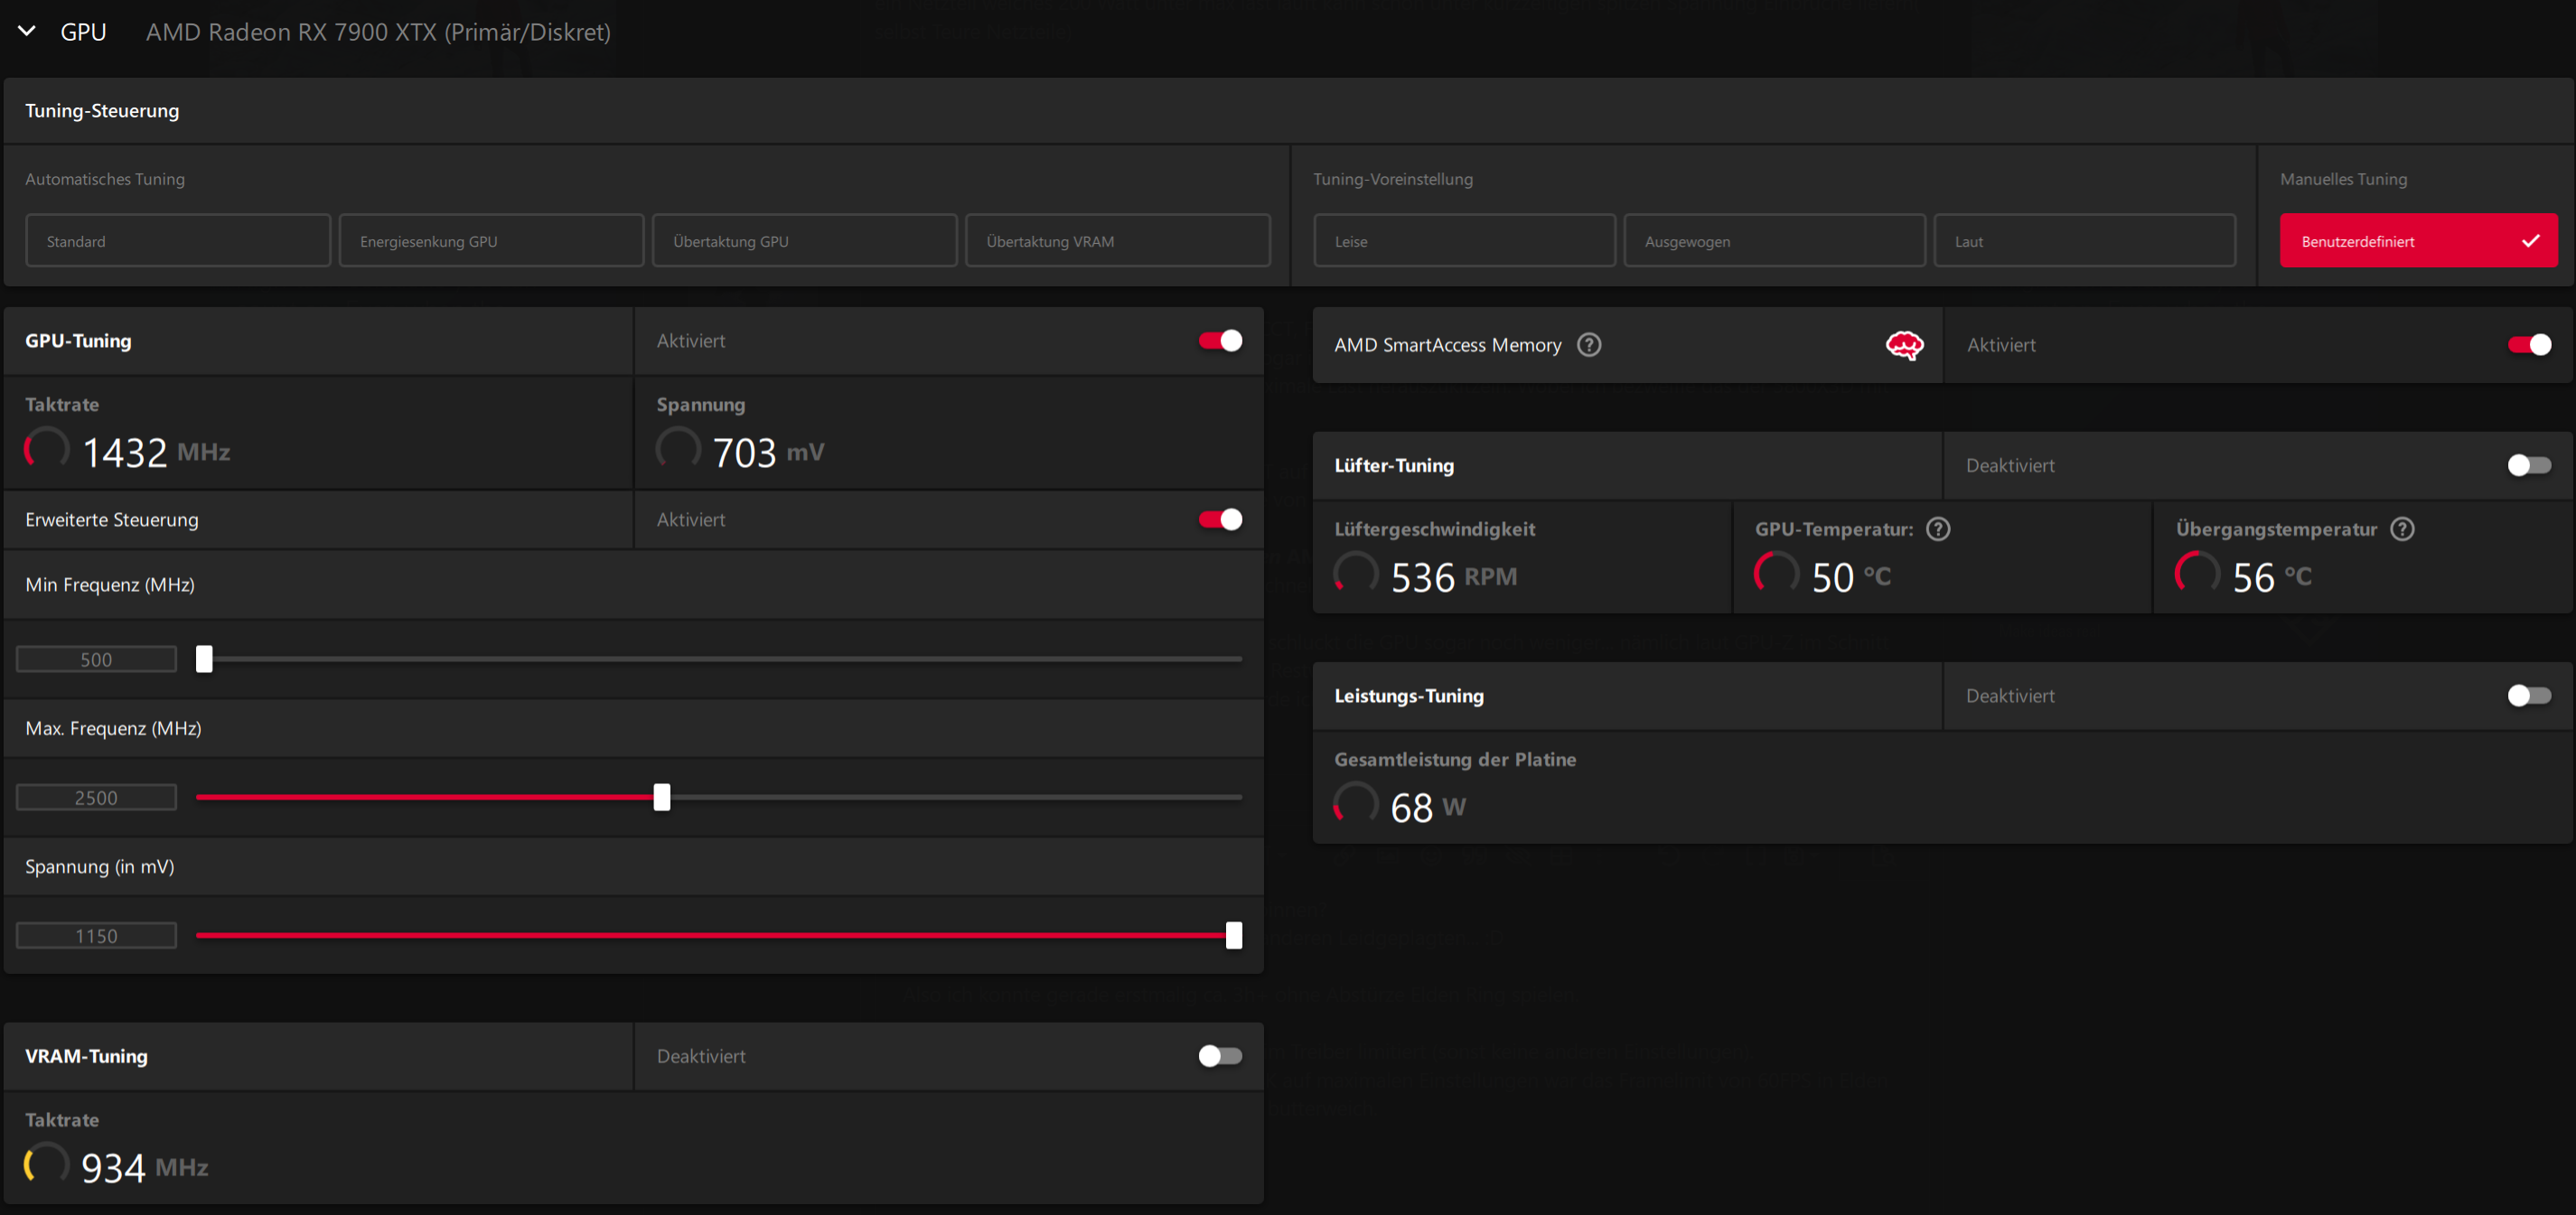Click the Min Frequenz slider handle
Image resolution: width=2576 pixels, height=1215 pixels.
pyautogui.click(x=204, y=658)
